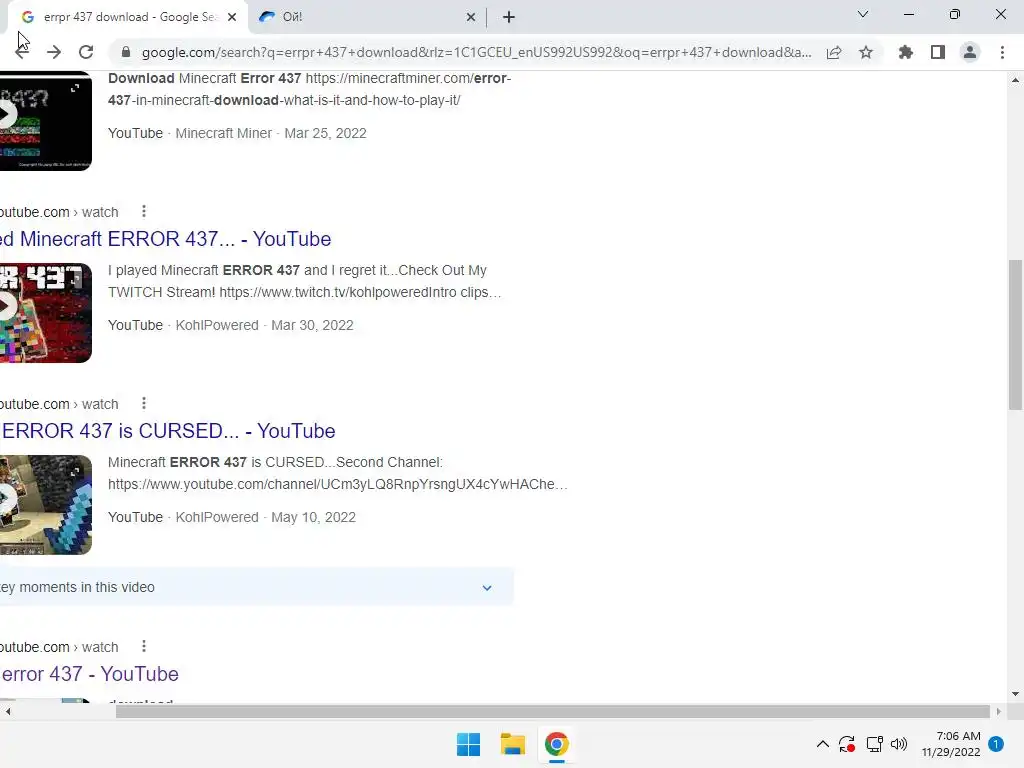Image resolution: width=1024 pixels, height=768 pixels.
Task: Close the 'errpr 437 download' tab
Action: click(x=232, y=17)
